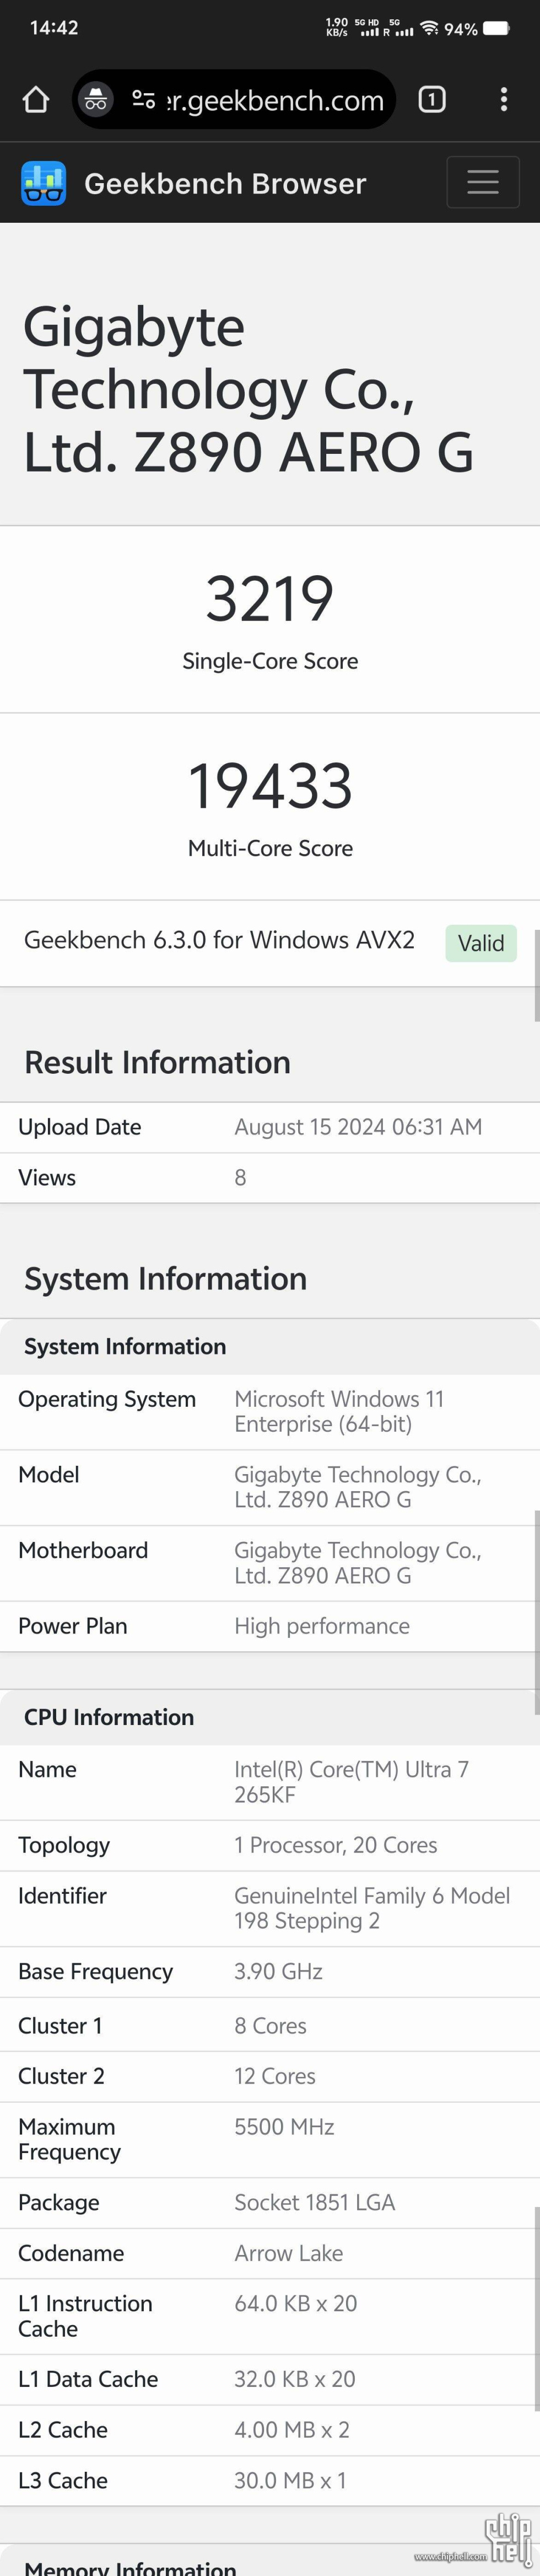Tap the Valid badge

tap(481, 943)
